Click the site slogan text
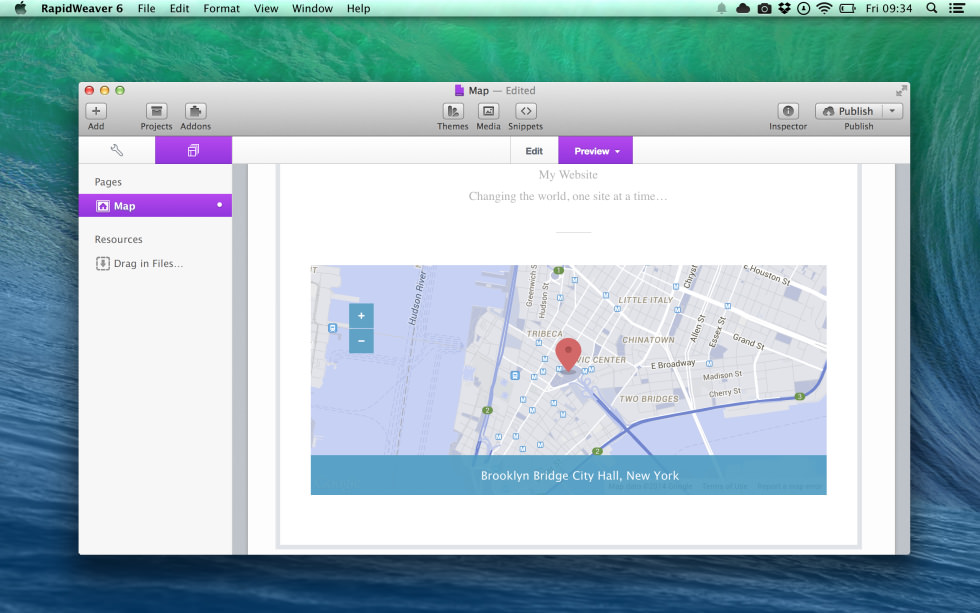Screen dimensions: 980x613 tap(568, 196)
